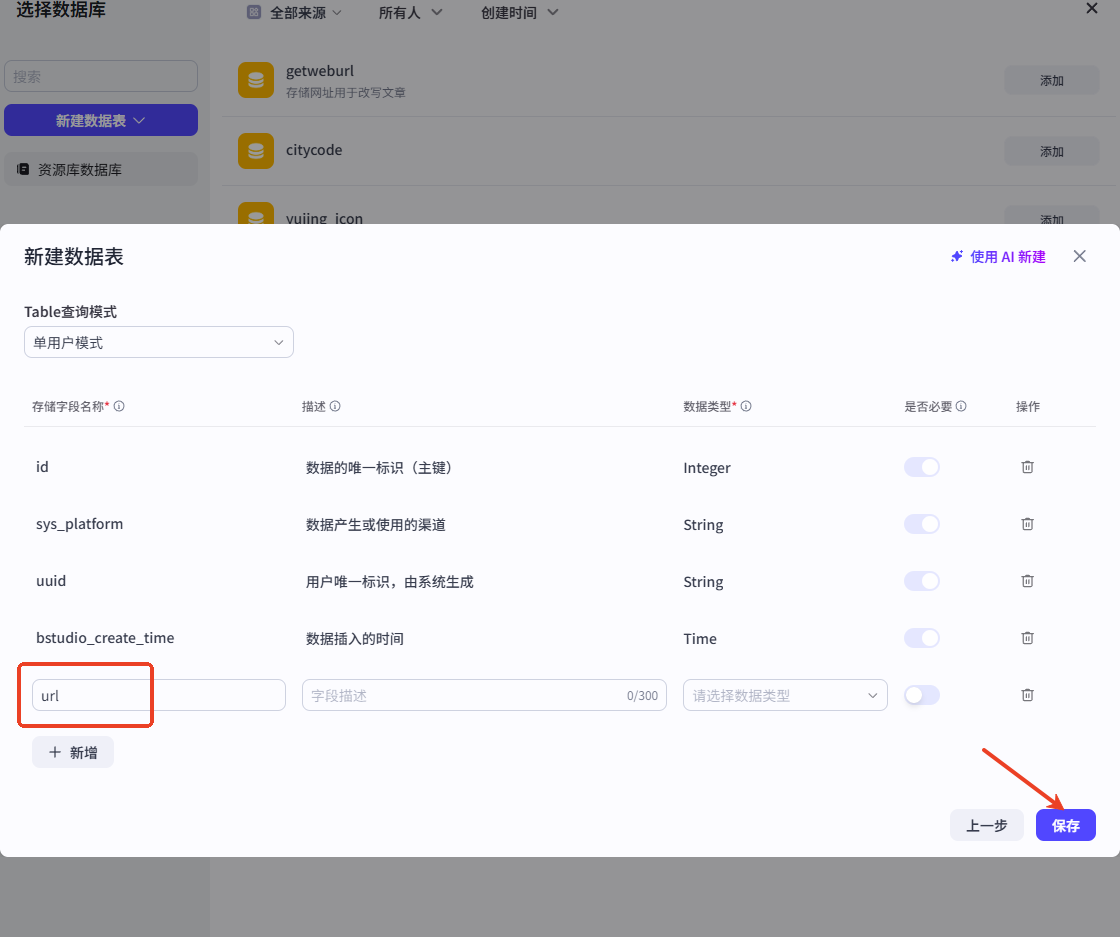
Task: Add the citycode database
Action: point(1051,151)
